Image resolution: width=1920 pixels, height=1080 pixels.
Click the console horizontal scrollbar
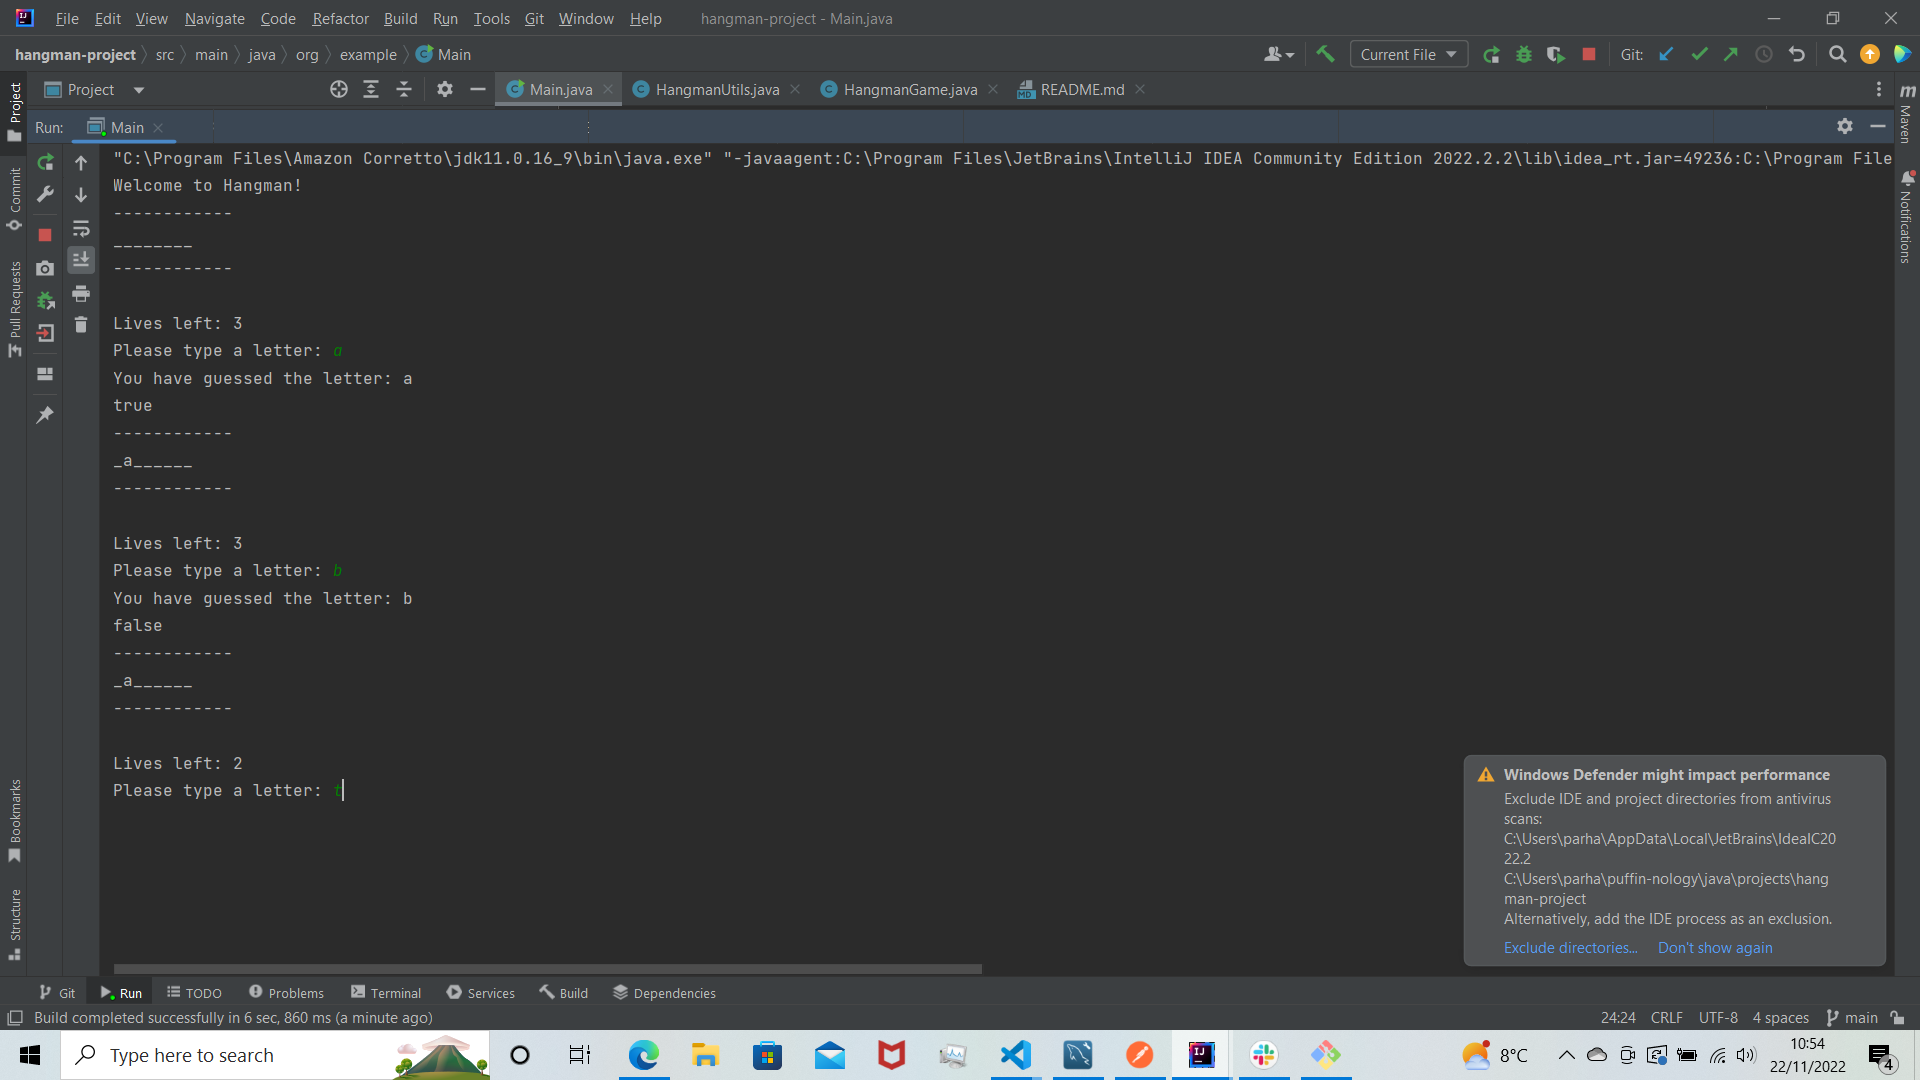(548, 969)
